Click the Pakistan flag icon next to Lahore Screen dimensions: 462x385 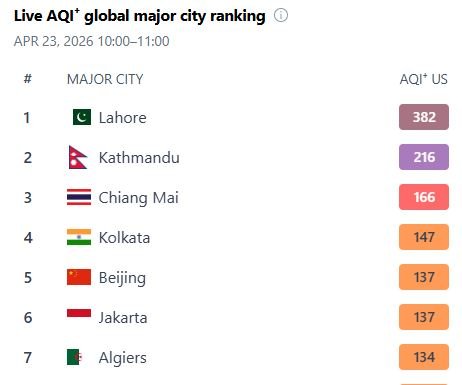coord(82,117)
